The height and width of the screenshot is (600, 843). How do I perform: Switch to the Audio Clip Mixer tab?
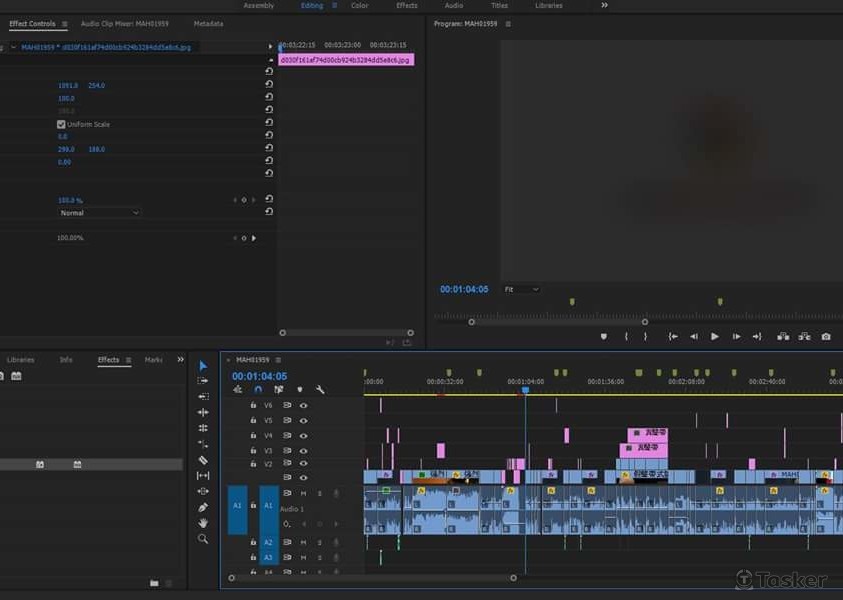(x=110, y=23)
